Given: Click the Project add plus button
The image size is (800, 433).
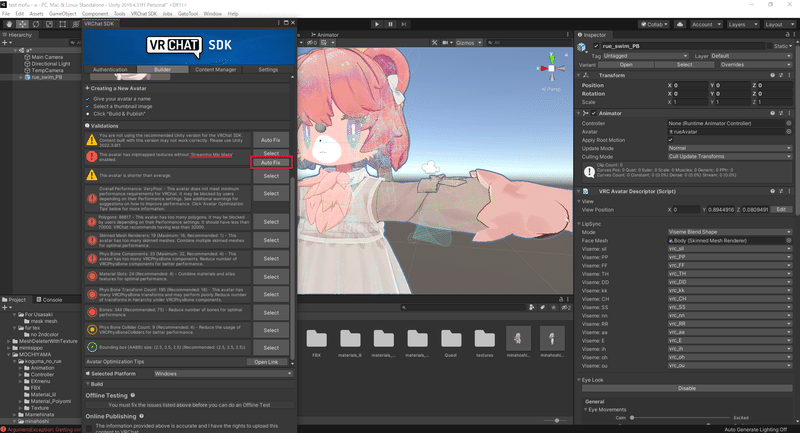Looking at the screenshot, I should coord(6,308).
